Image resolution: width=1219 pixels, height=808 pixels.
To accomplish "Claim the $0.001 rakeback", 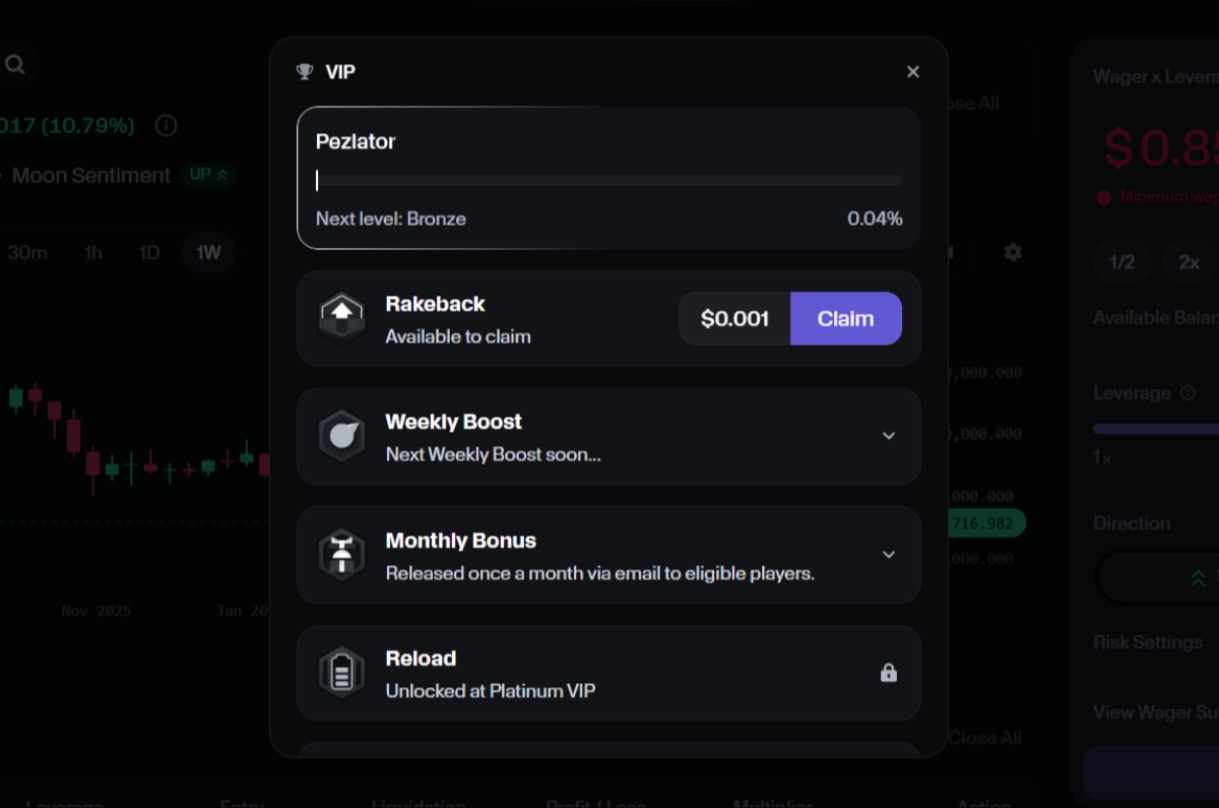I will [x=846, y=319].
